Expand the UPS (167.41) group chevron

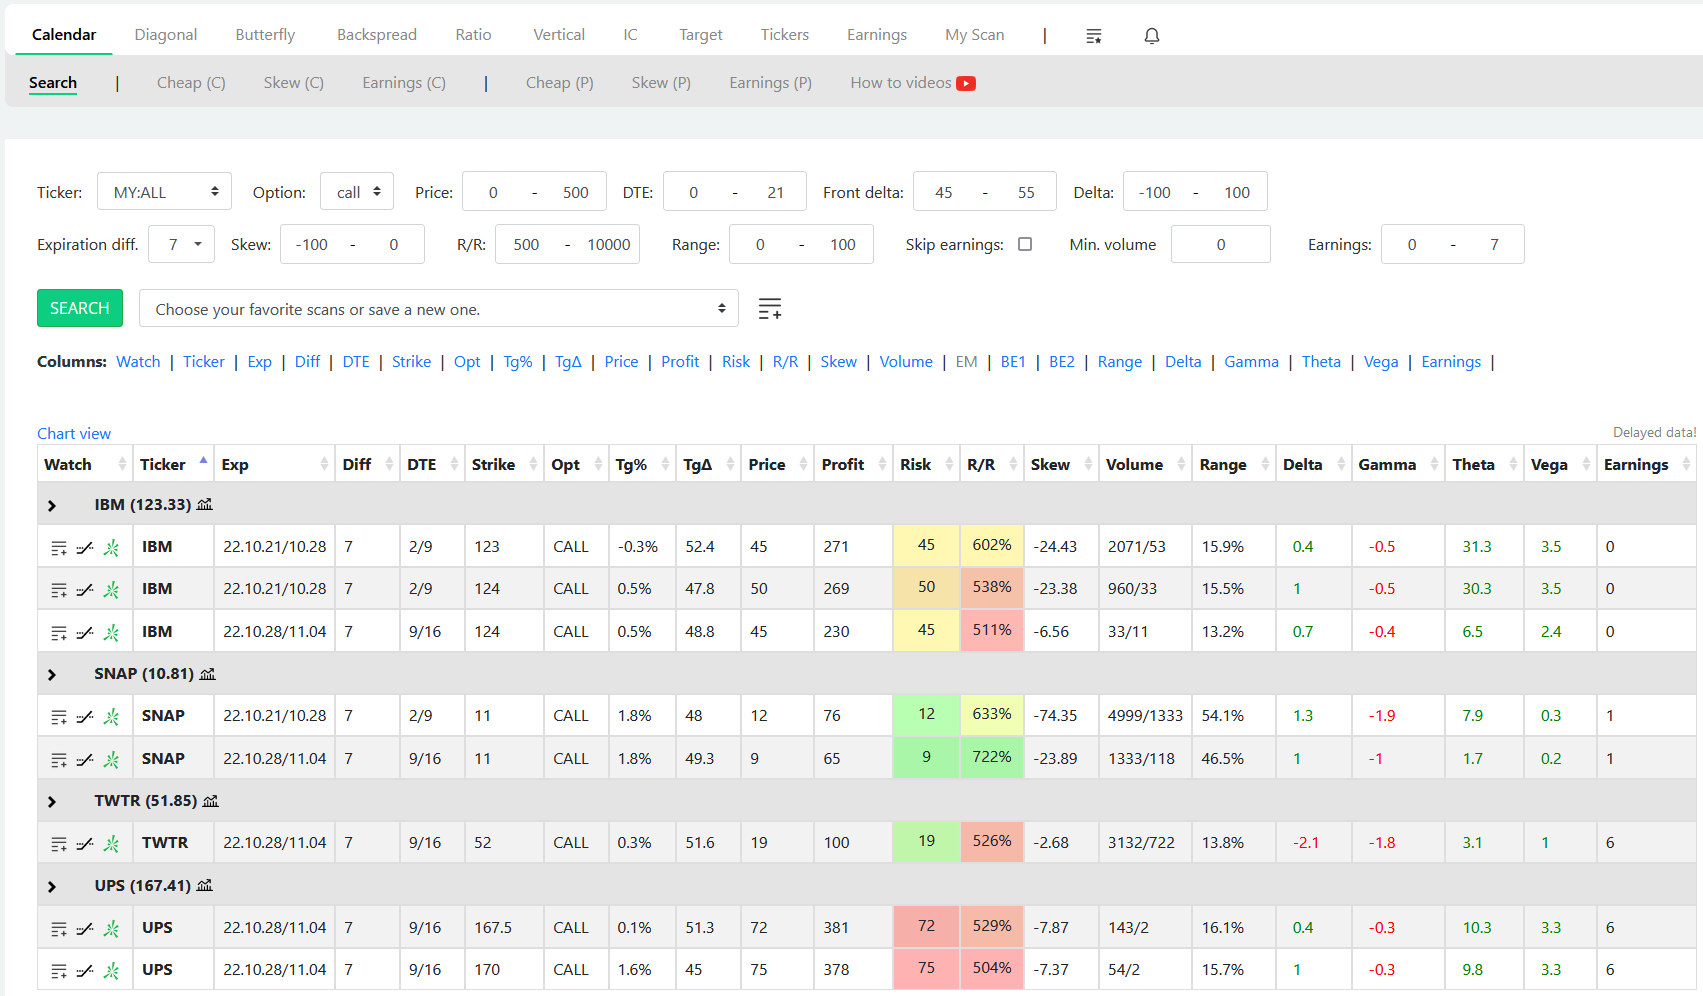click(52, 887)
